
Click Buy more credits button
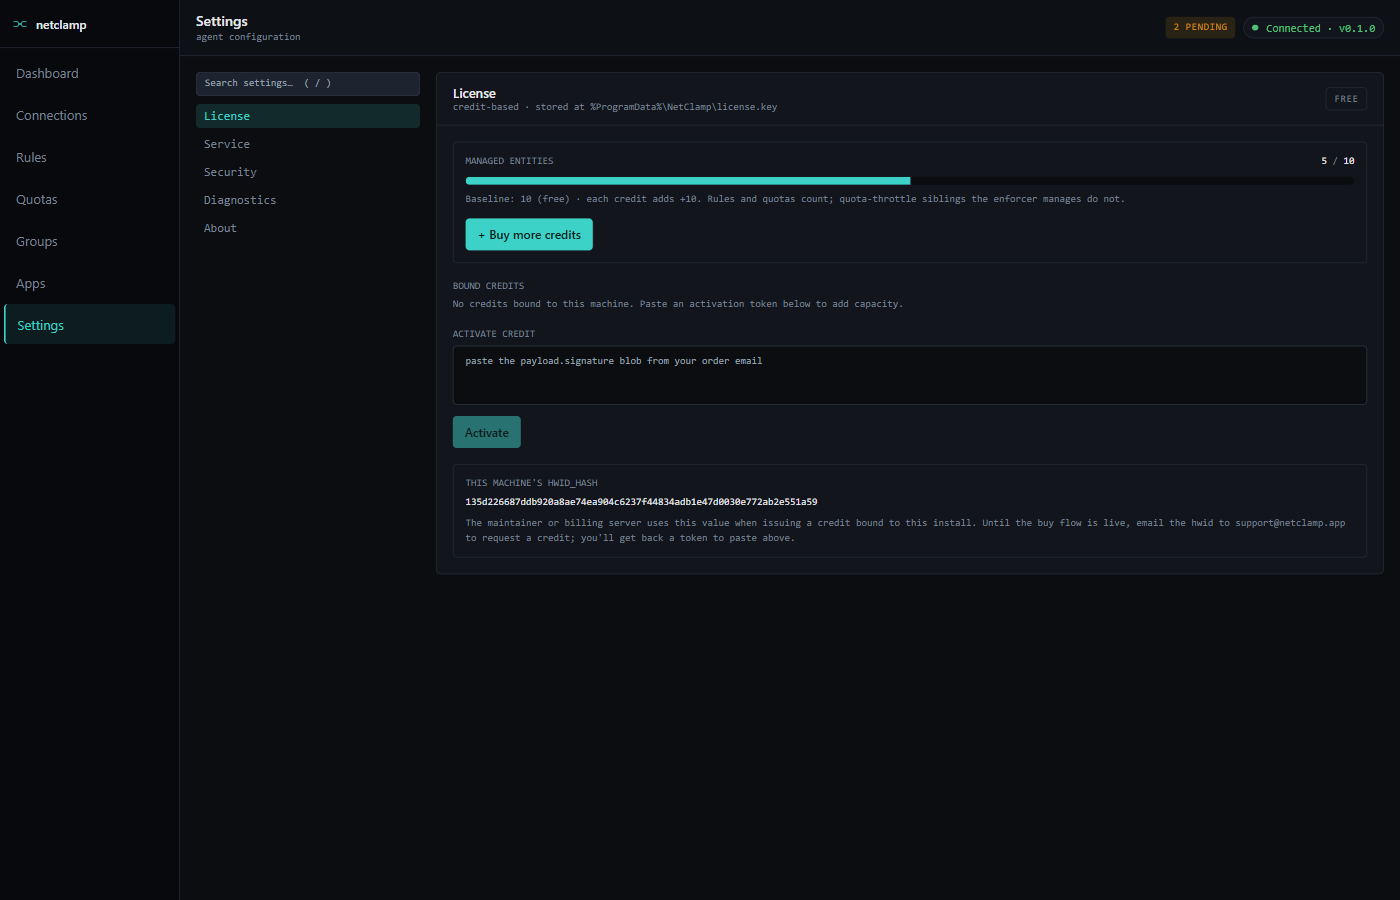click(529, 235)
